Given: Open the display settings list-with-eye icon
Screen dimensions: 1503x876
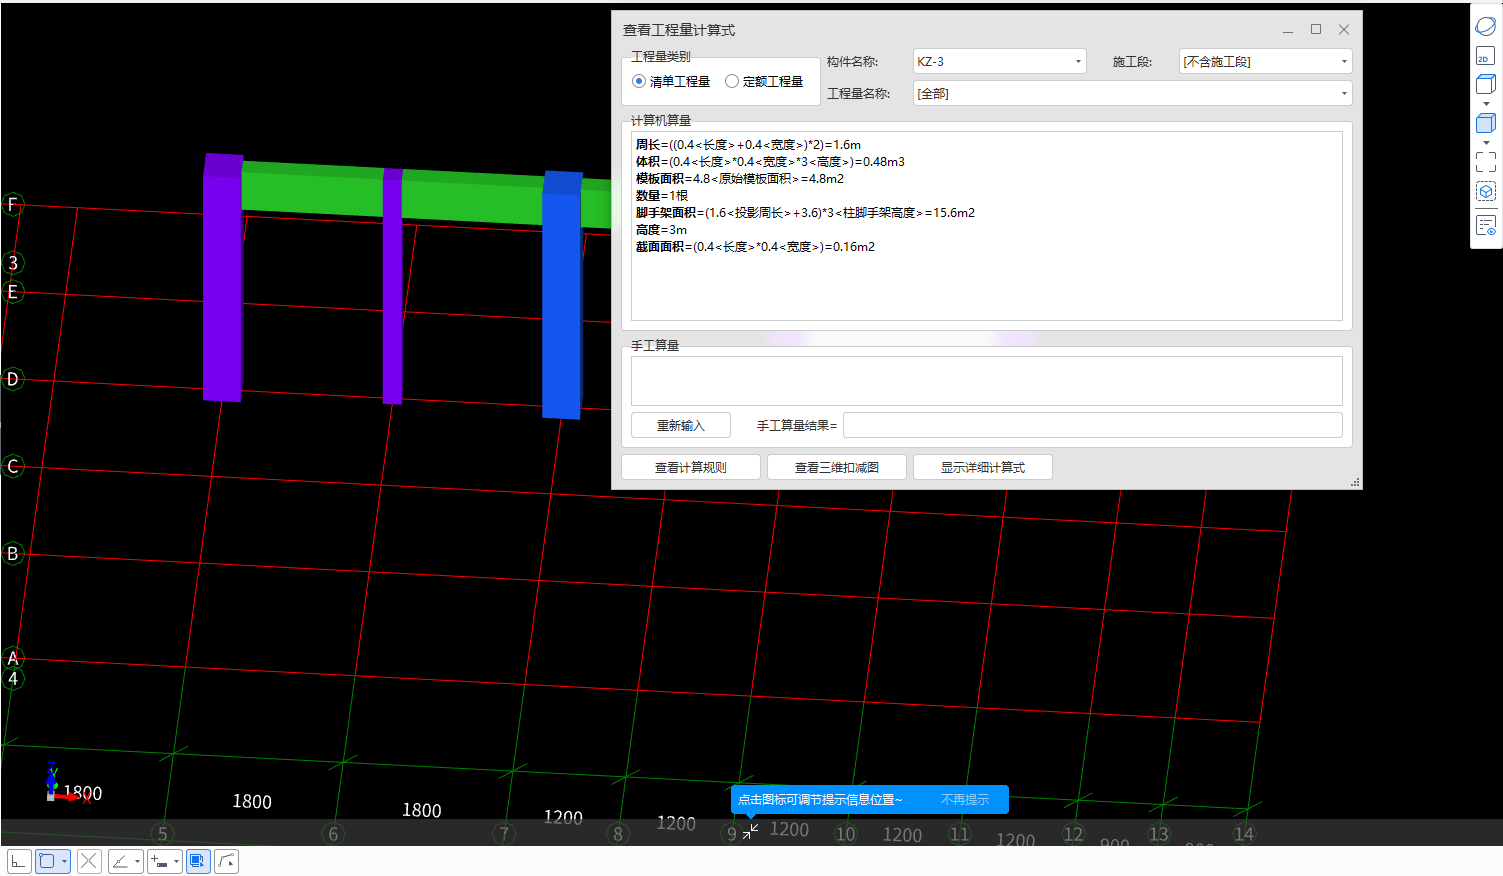Looking at the screenshot, I should [x=1486, y=225].
